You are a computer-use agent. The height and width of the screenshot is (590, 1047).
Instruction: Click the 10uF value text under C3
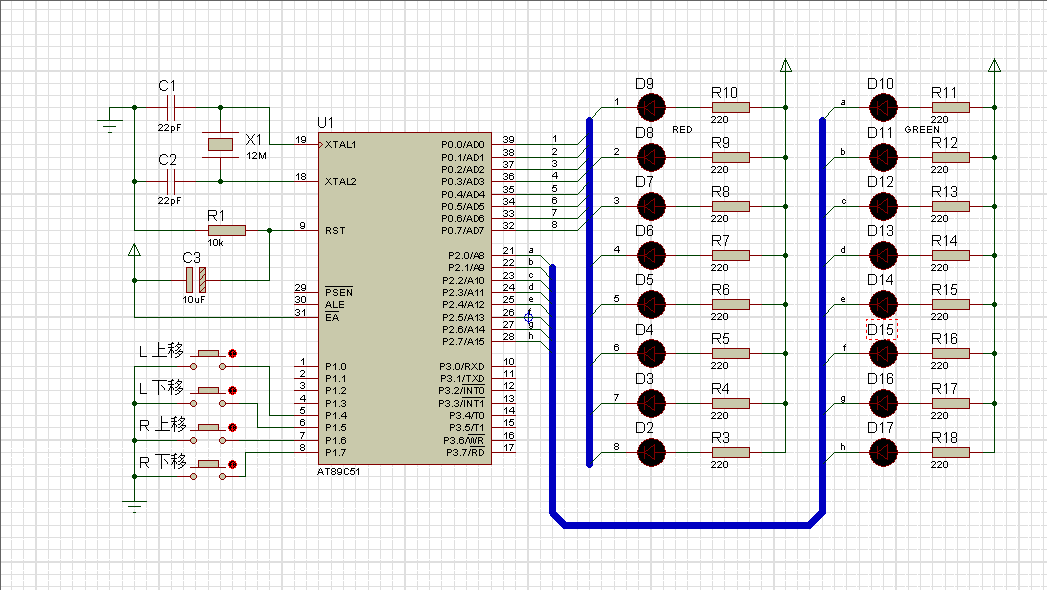[x=194, y=300]
